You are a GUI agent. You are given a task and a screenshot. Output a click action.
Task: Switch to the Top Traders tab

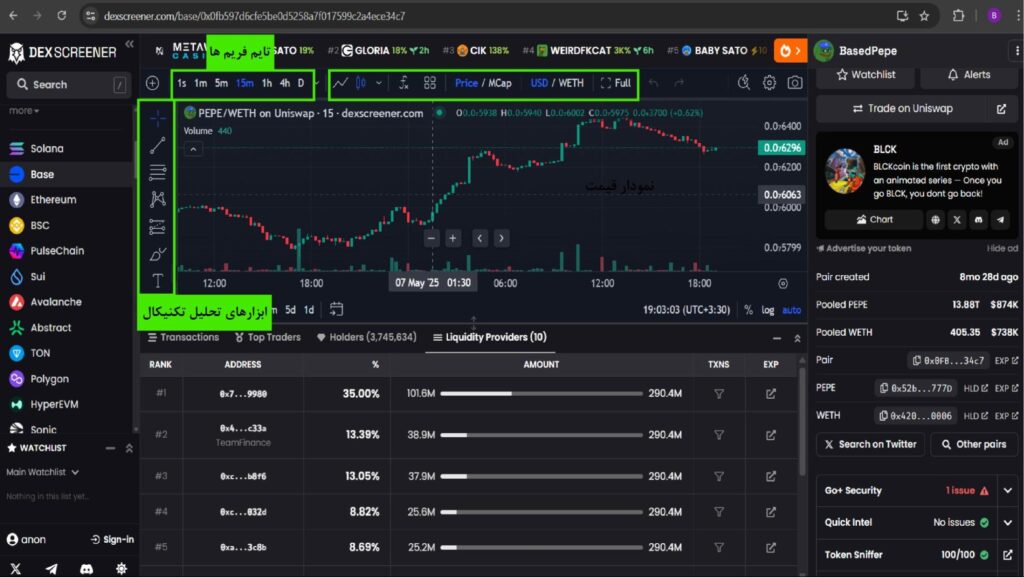(268, 337)
